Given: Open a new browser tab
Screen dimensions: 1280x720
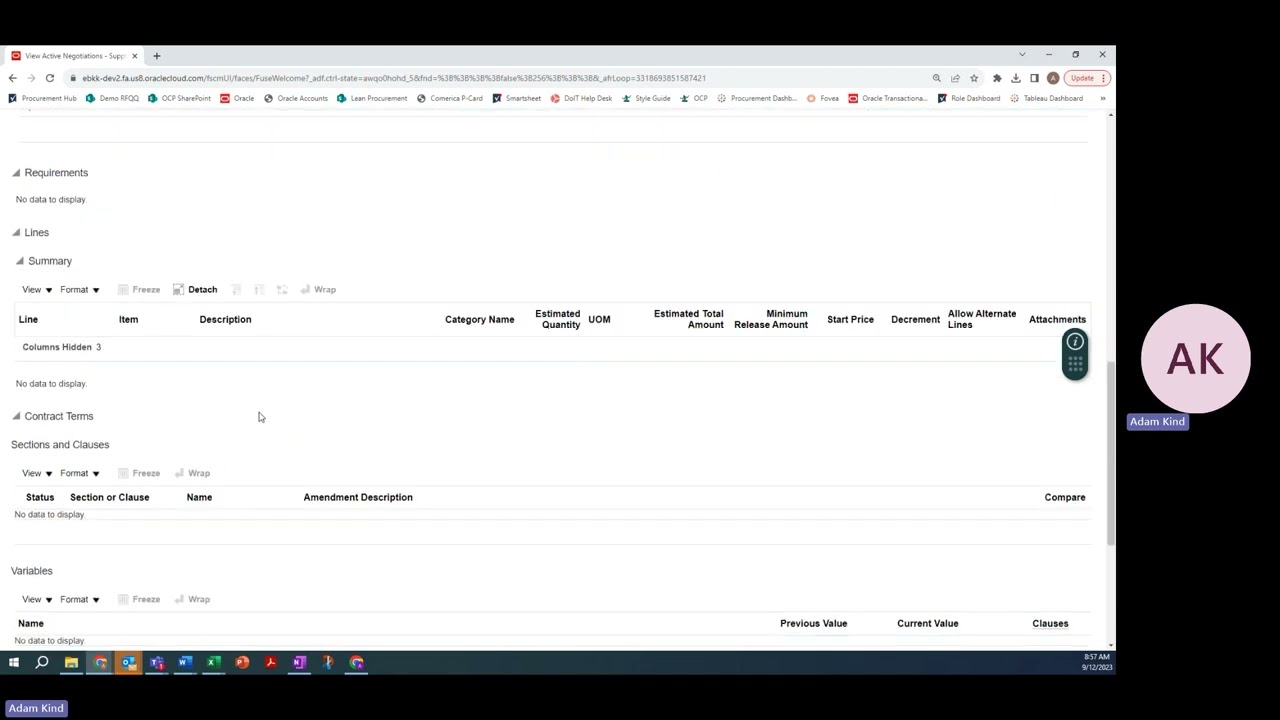Looking at the screenshot, I should click(x=156, y=56).
